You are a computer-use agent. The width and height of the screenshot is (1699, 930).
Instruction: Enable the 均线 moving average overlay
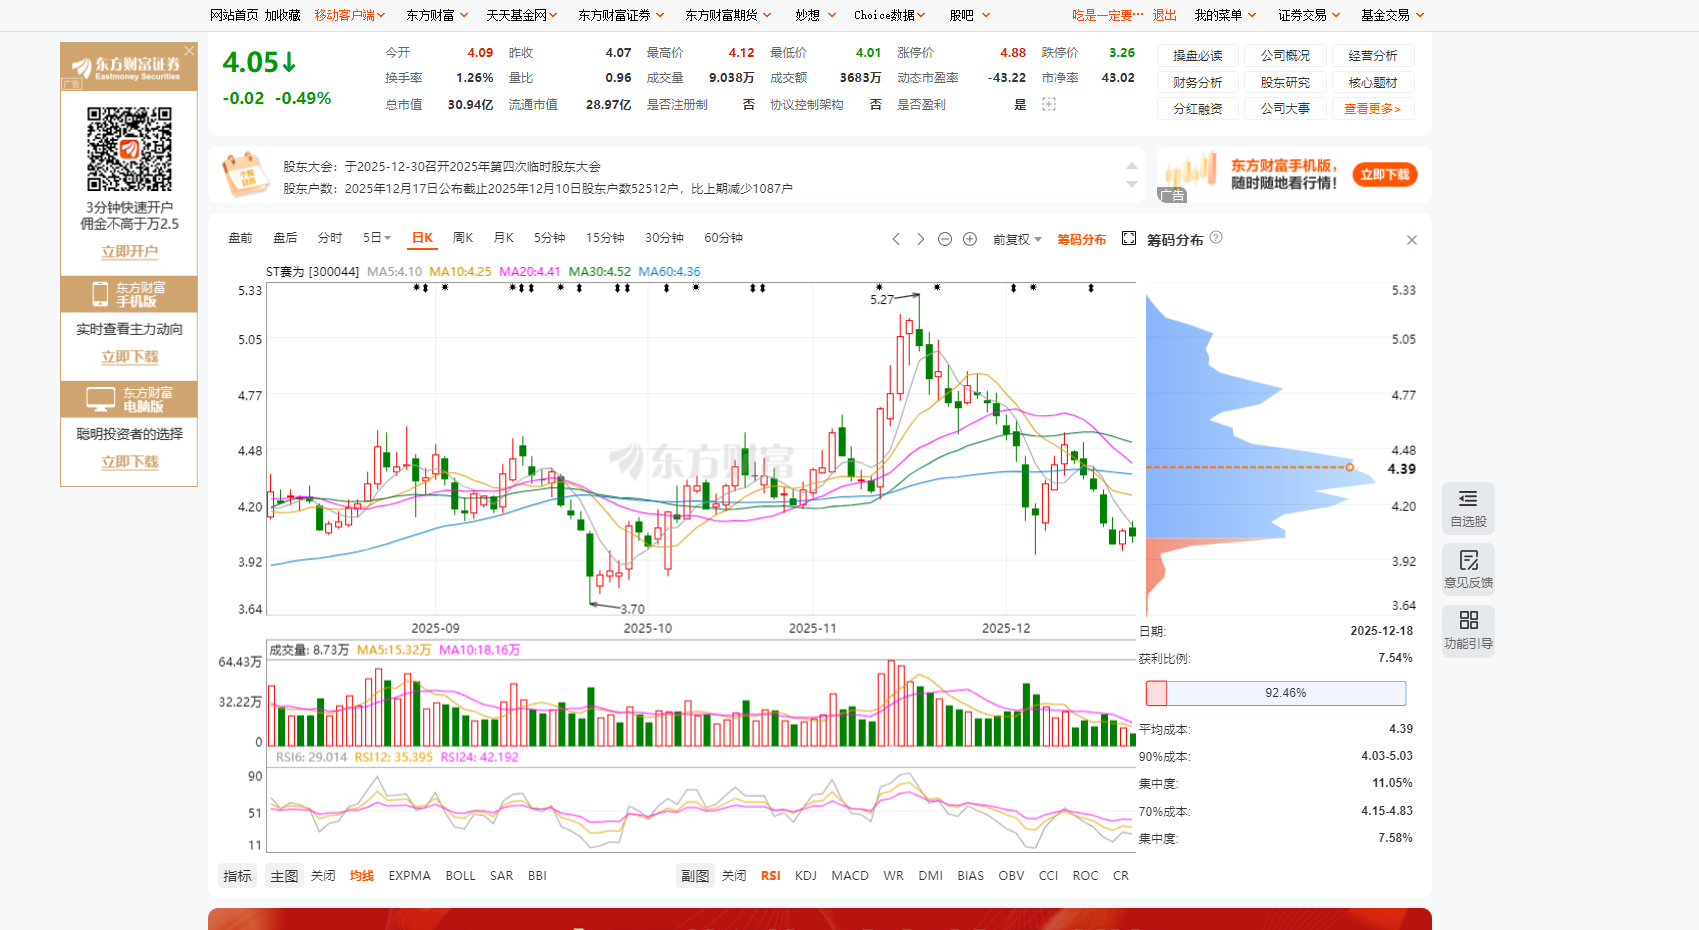coord(362,876)
